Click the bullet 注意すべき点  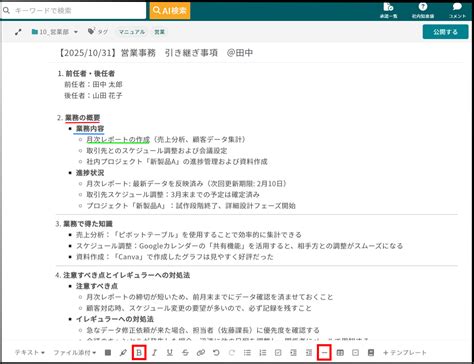[97, 286]
